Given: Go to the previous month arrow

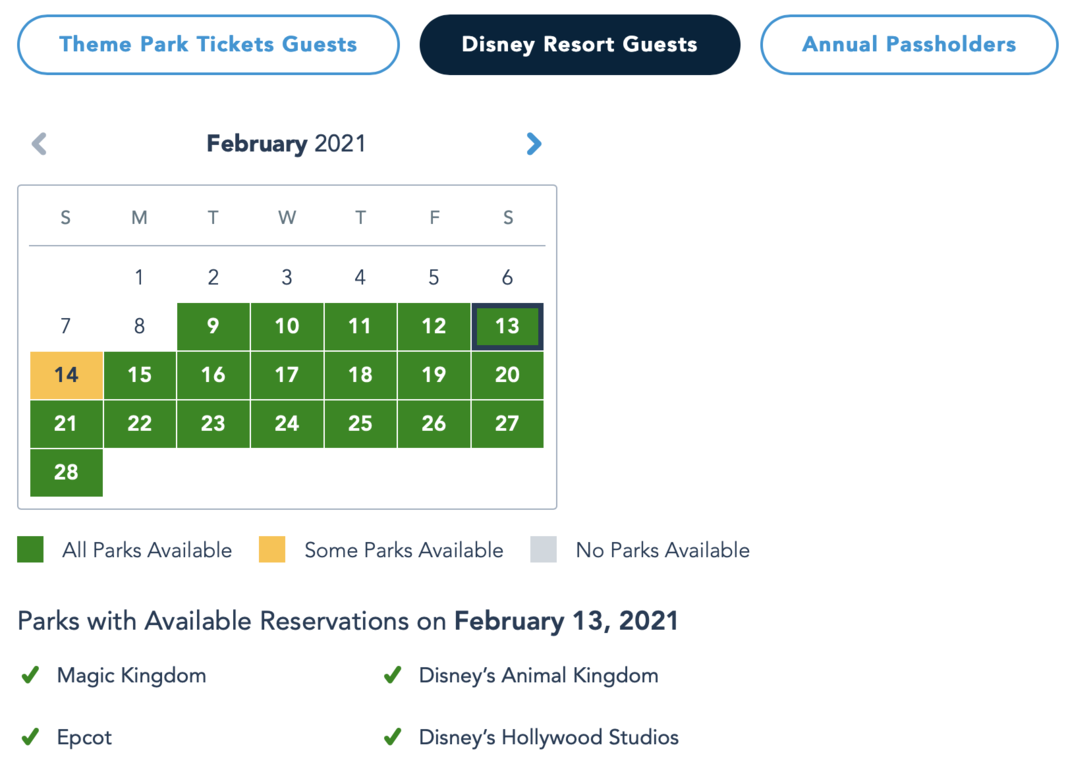Looking at the screenshot, I should (39, 144).
